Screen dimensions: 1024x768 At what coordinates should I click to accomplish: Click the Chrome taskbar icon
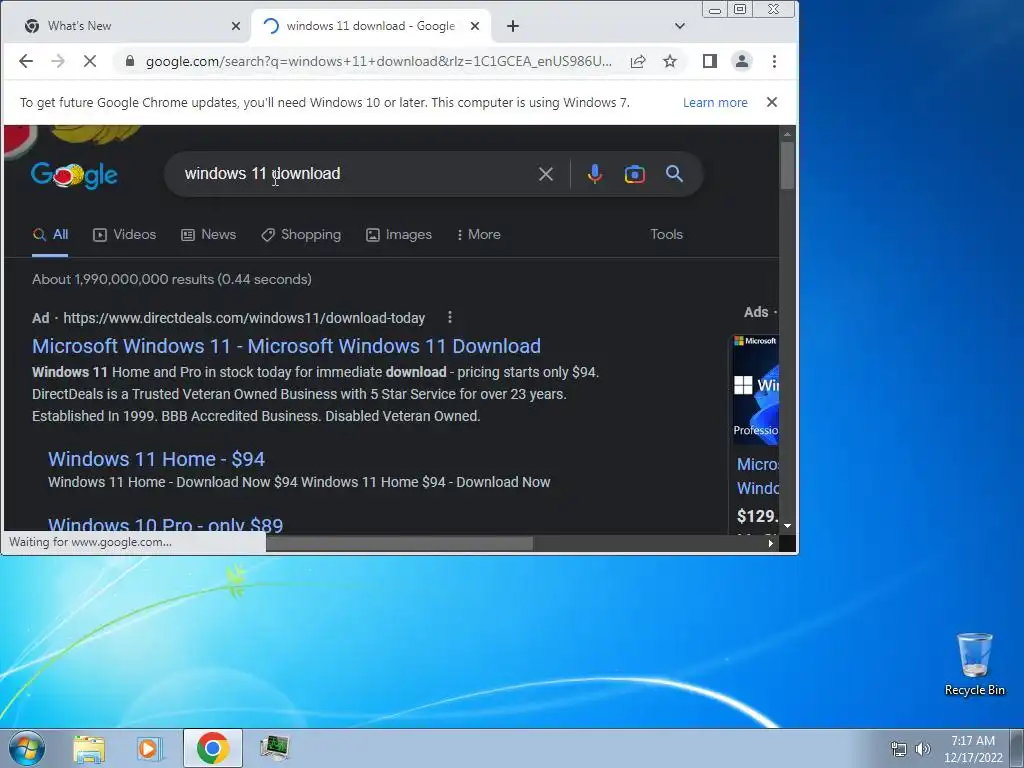click(x=212, y=748)
